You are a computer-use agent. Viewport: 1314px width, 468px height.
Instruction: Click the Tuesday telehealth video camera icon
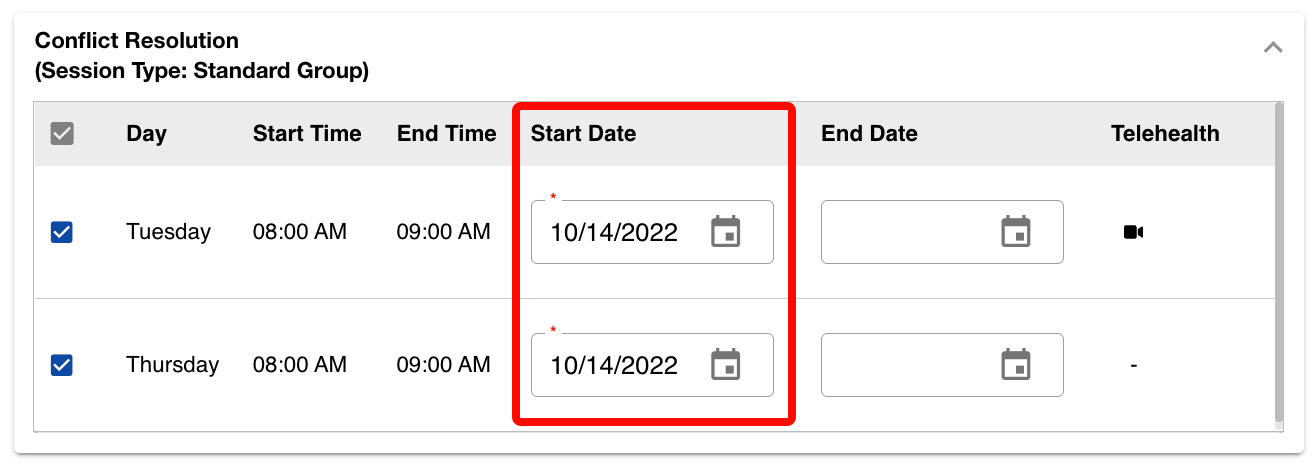click(x=1133, y=232)
